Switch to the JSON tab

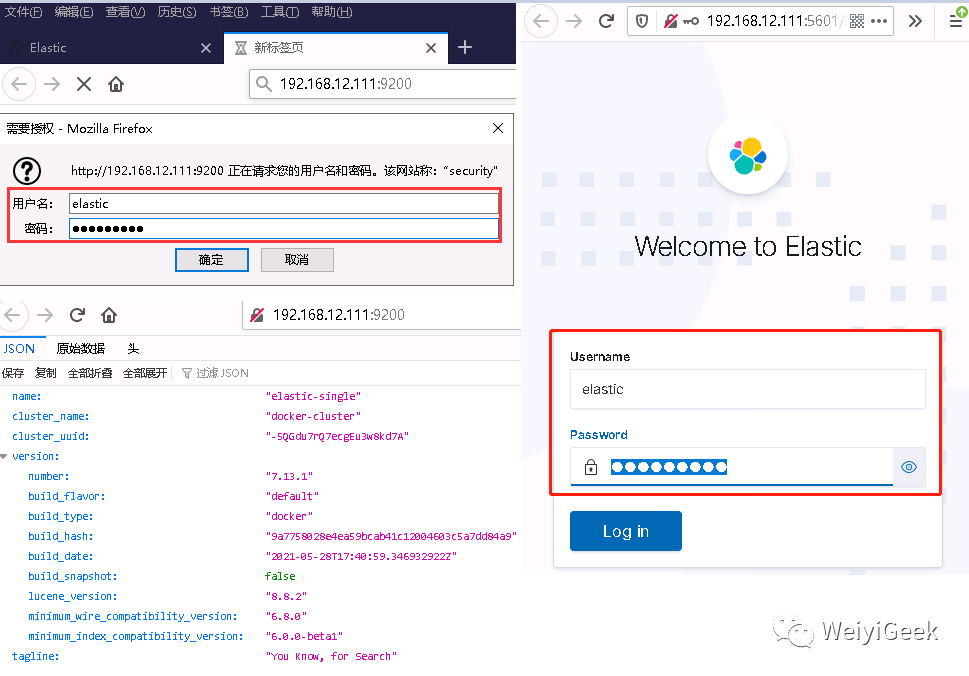click(19, 349)
